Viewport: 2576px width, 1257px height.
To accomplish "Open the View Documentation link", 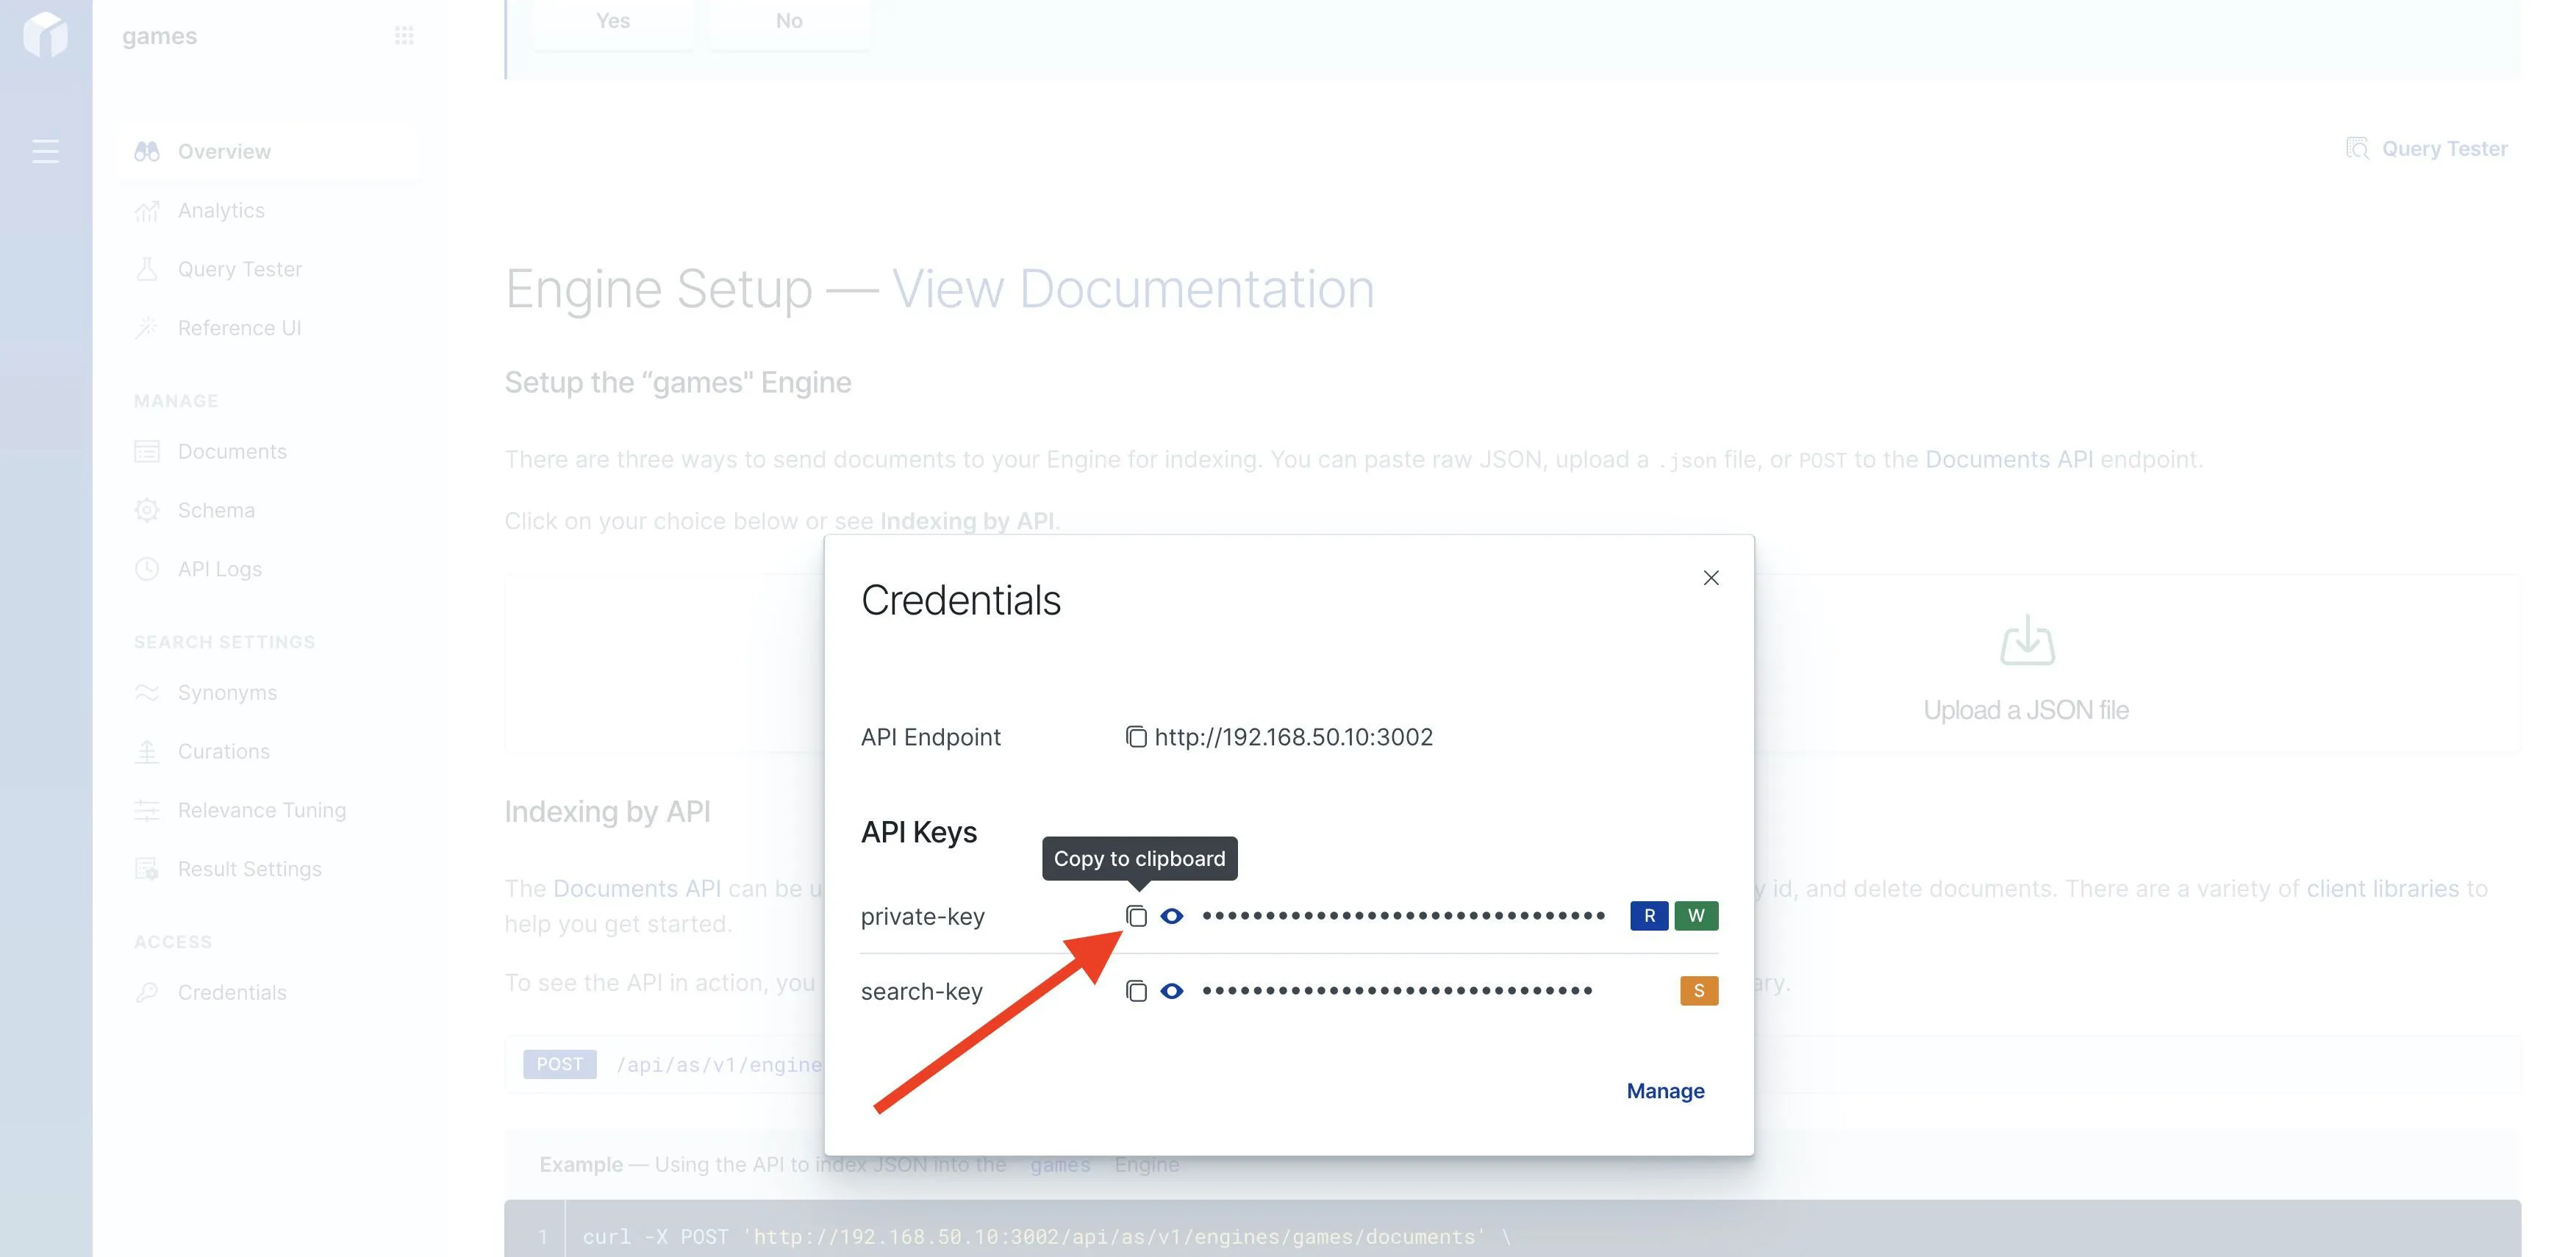I will tap(1132, 290).
